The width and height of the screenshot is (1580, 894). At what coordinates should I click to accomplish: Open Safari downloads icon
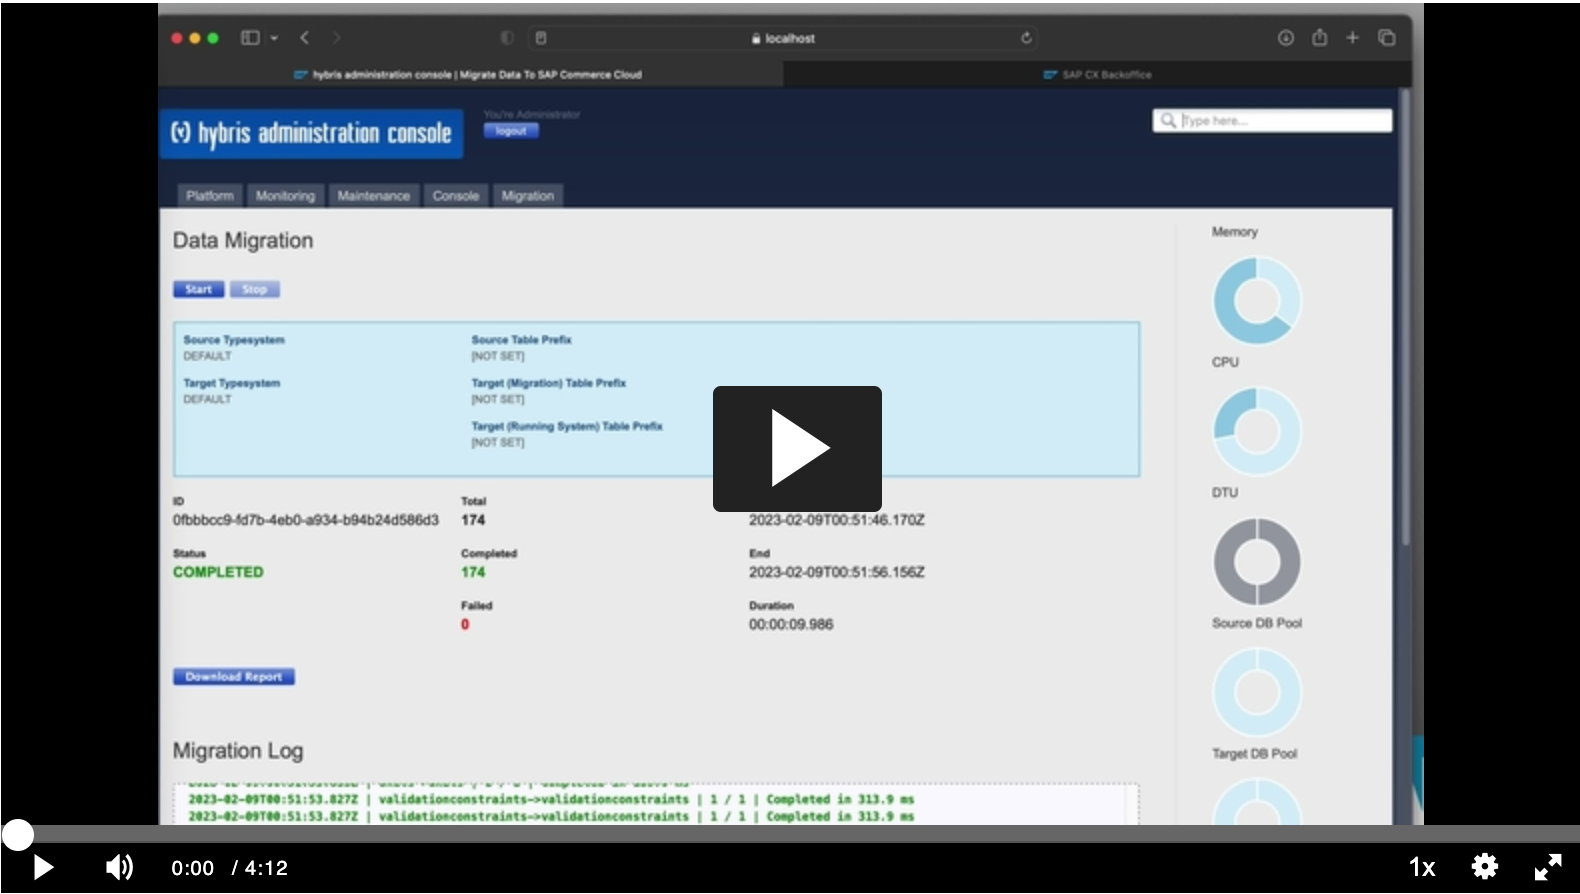click(1286, 38)
